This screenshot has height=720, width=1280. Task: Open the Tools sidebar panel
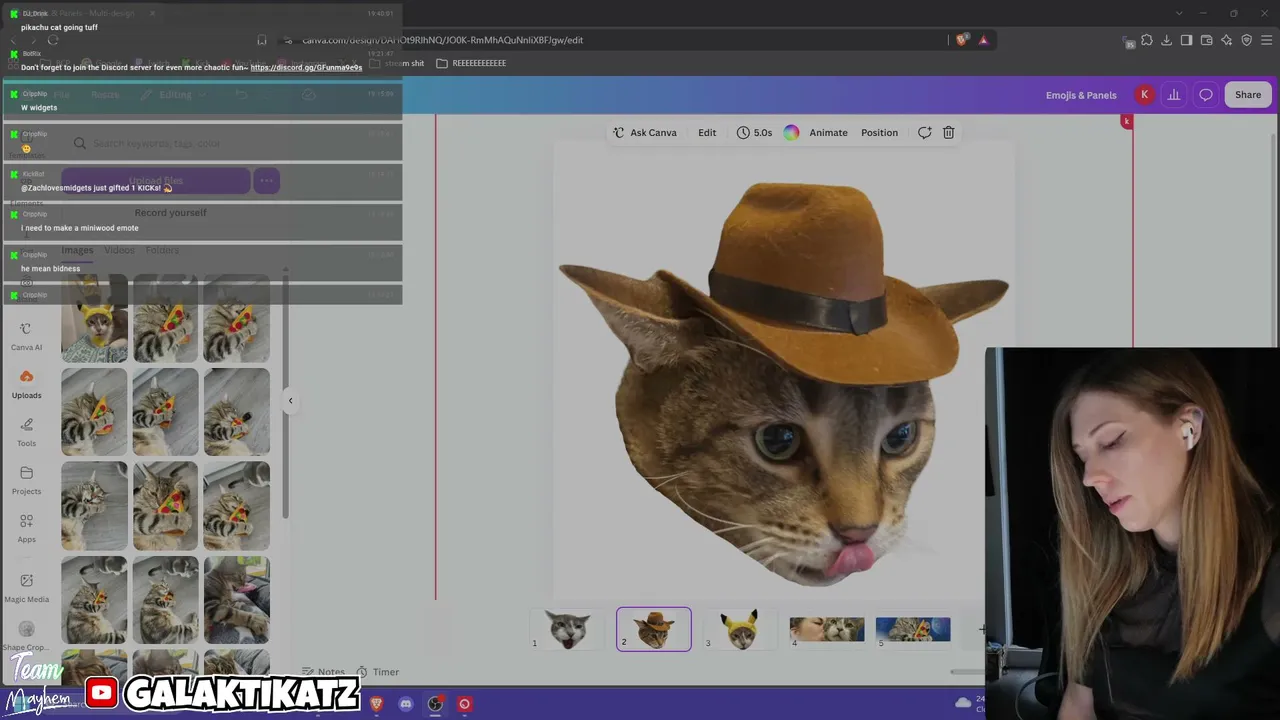coord(26,433)
